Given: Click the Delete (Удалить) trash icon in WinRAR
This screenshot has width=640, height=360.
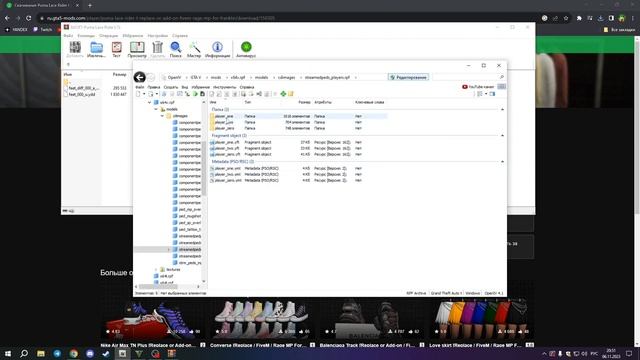Looking at the screenshot, I should [158, 48].
